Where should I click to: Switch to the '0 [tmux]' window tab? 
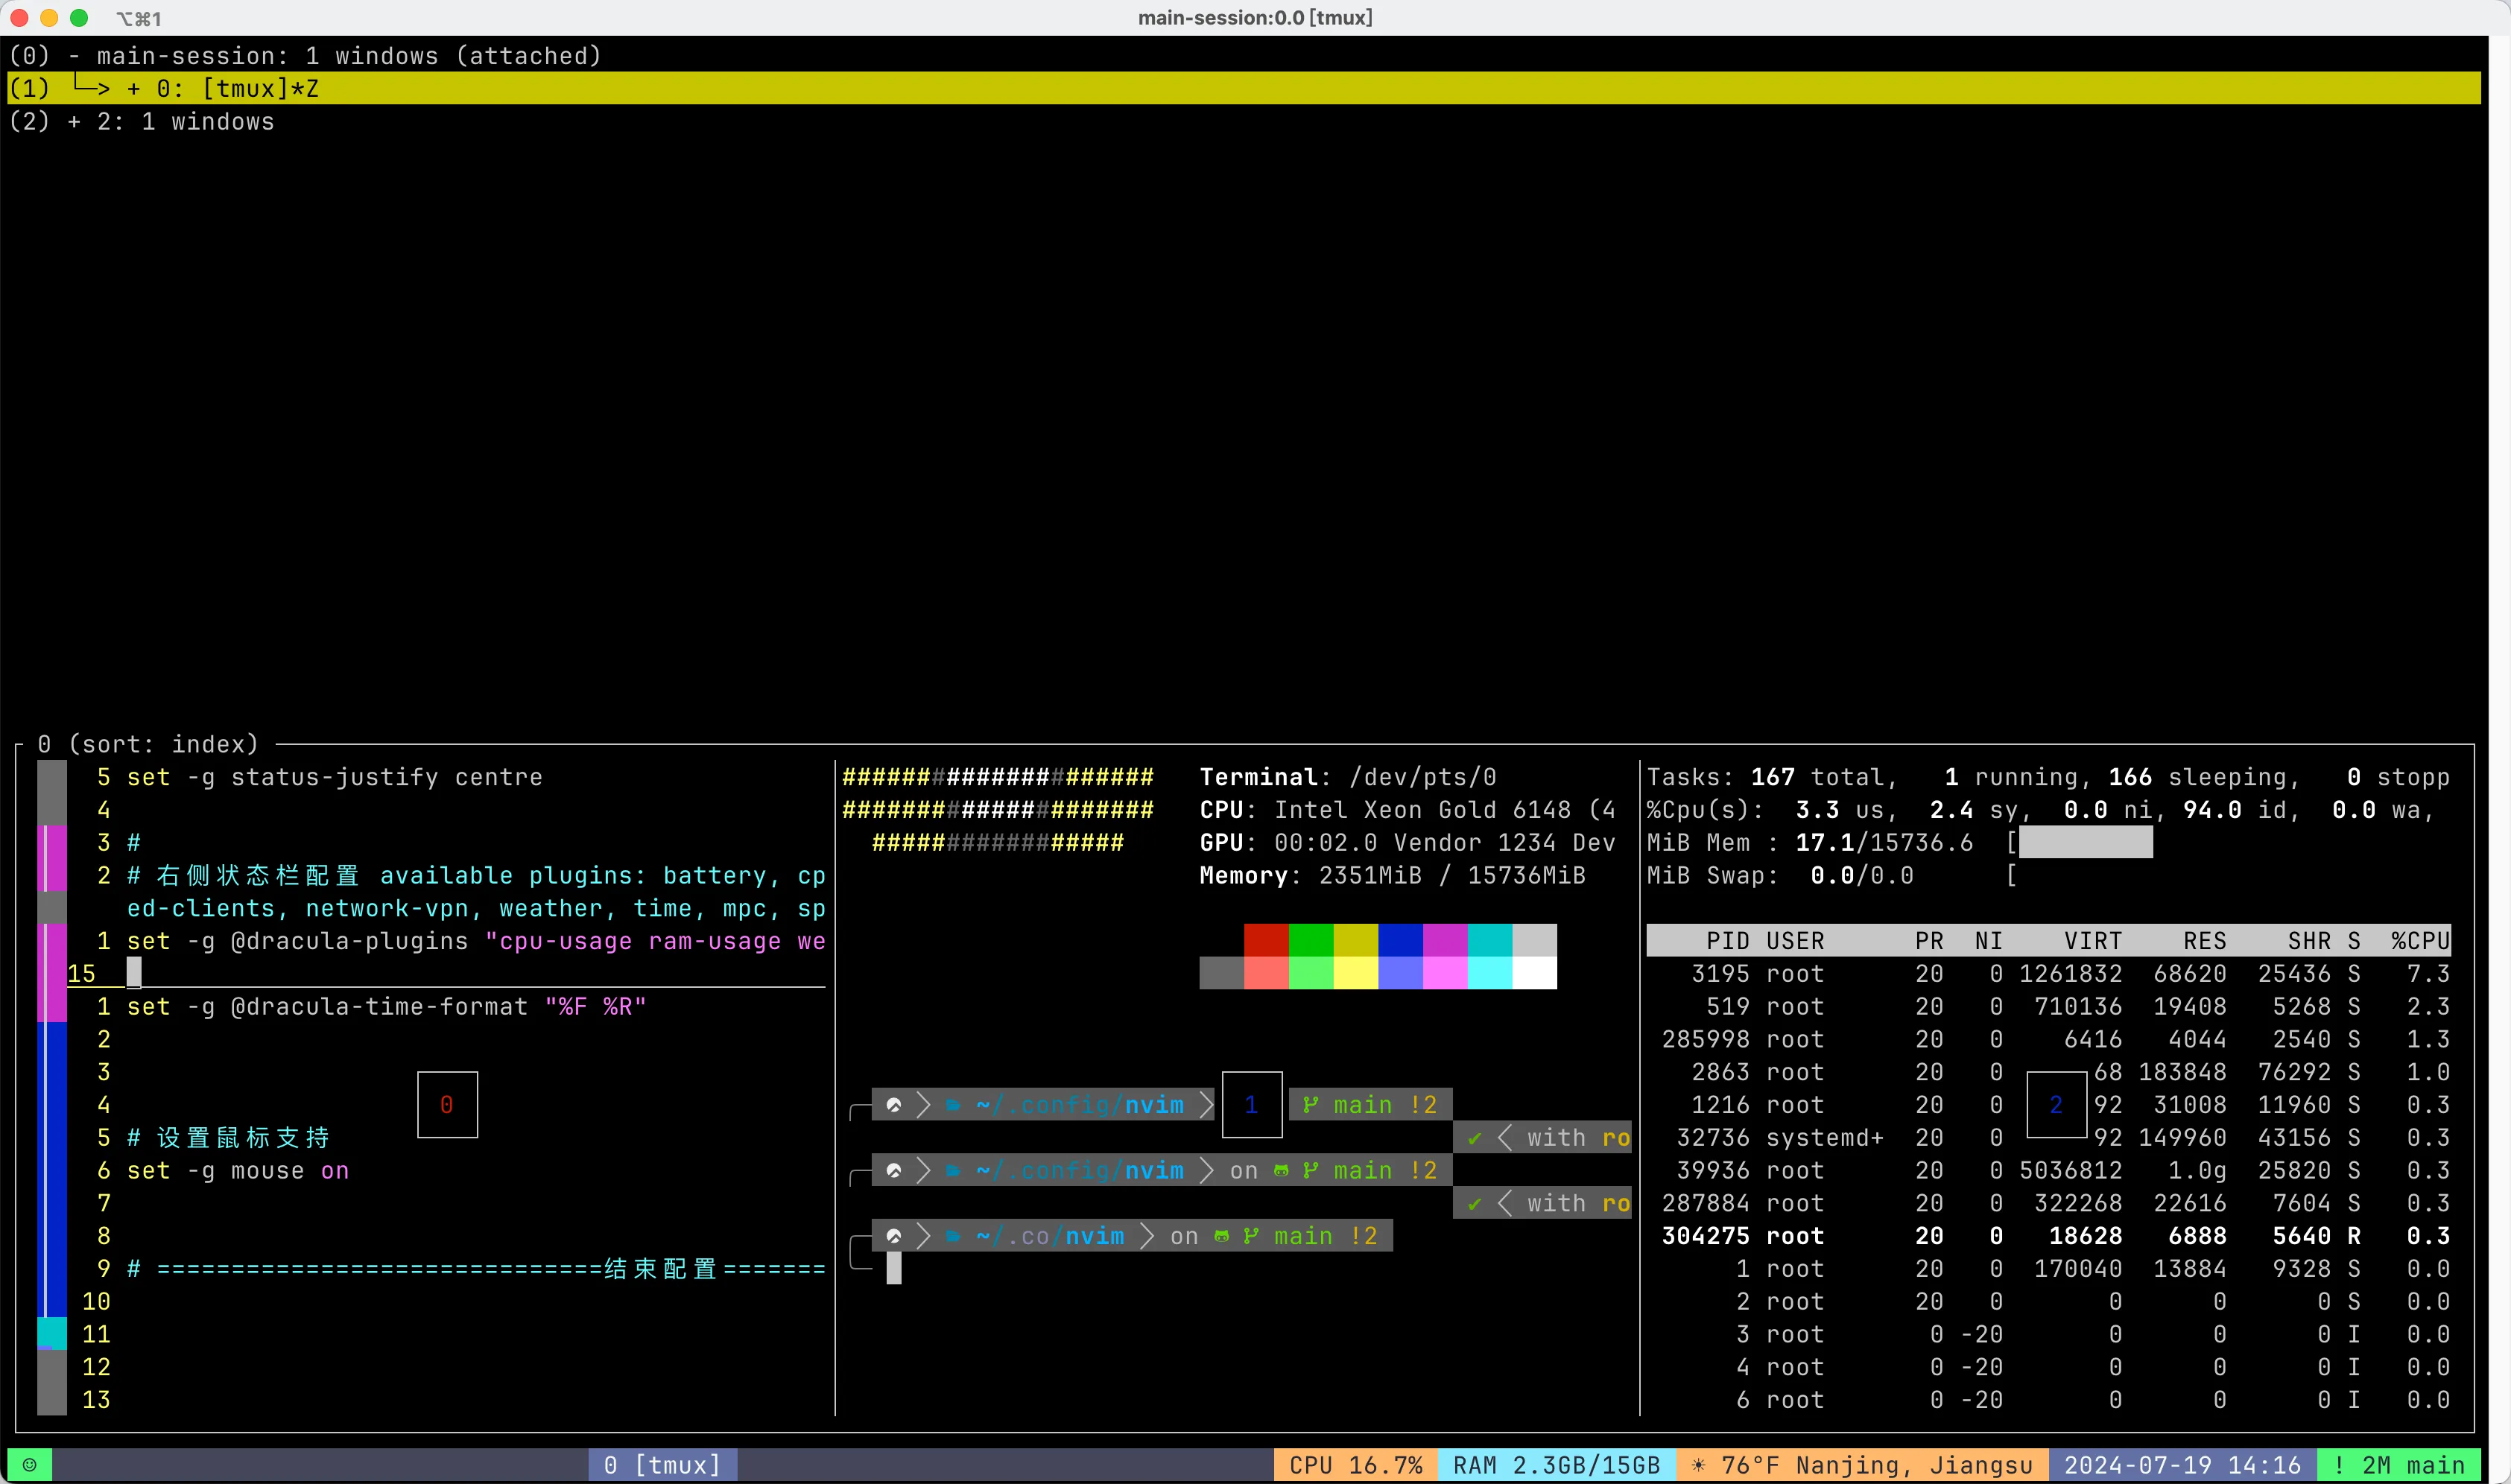pos(663,1465)
